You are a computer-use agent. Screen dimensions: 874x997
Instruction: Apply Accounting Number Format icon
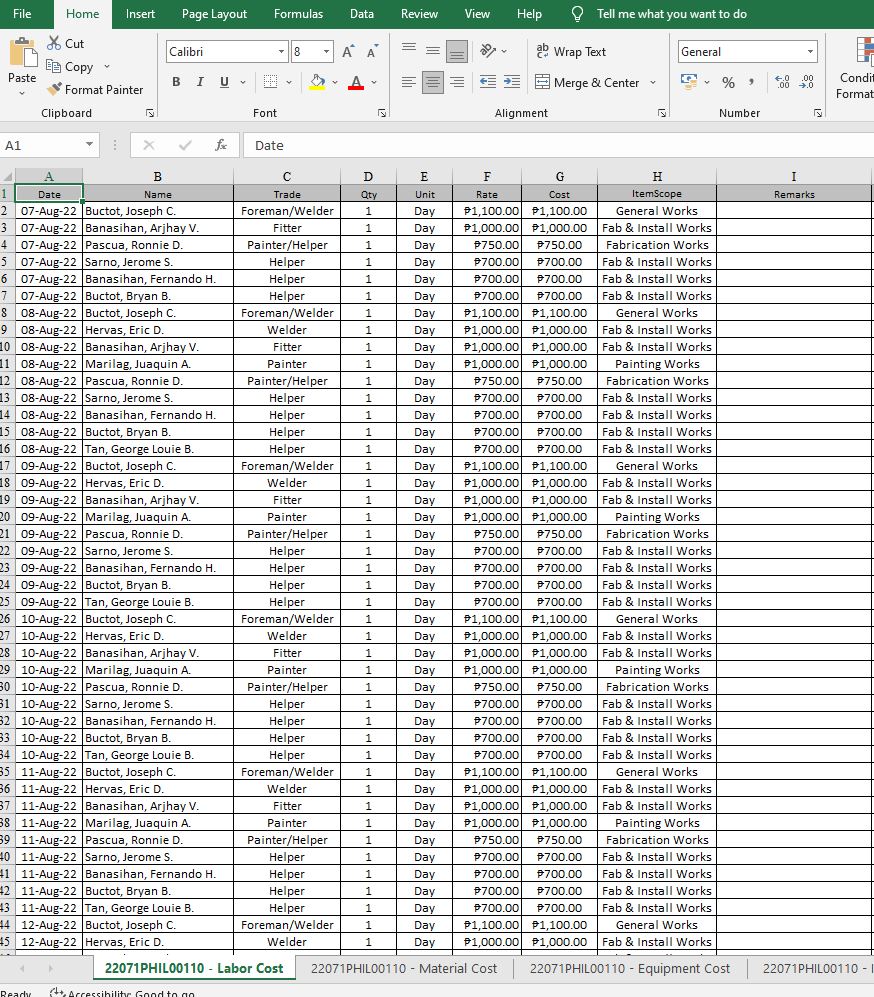[688, 82]
